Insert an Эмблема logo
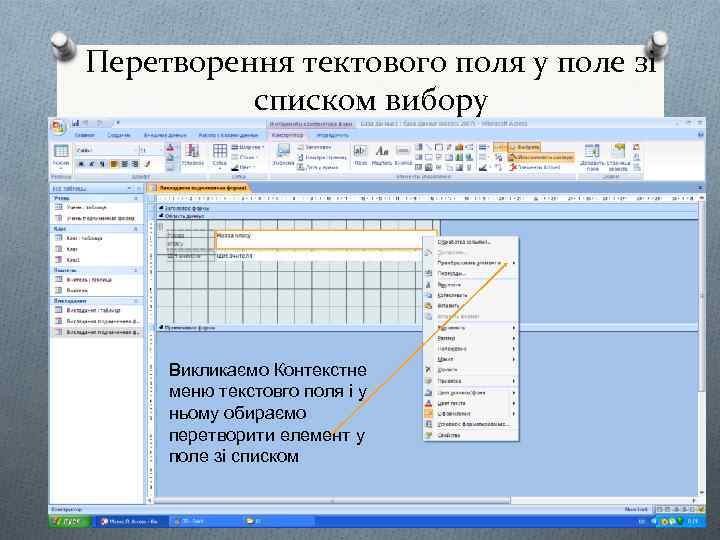The height and width of the screenshot is (540, 720). click(283, 155)
